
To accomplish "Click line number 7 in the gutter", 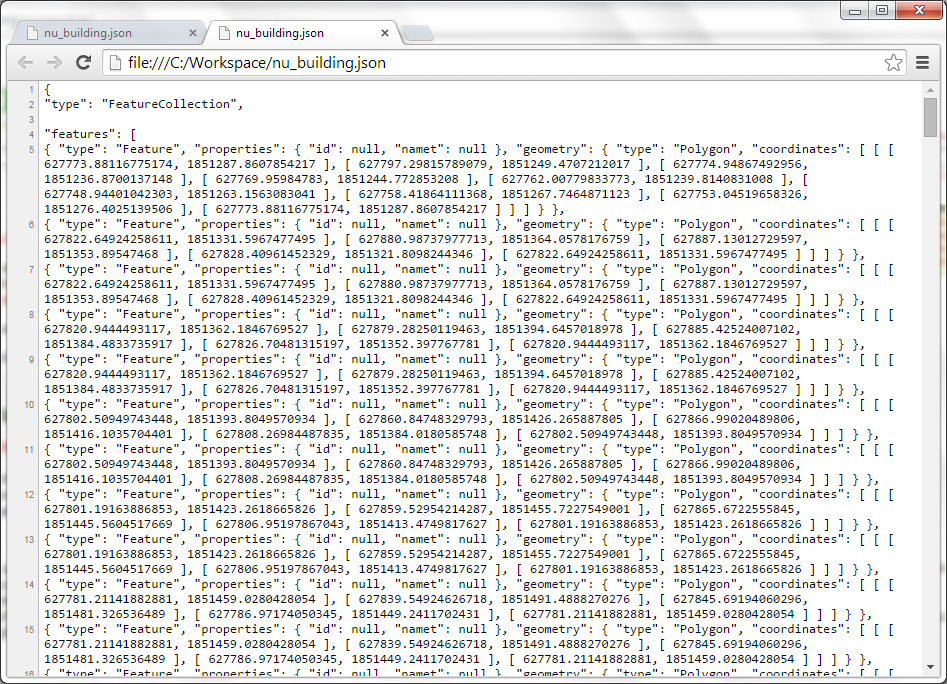I will [x=31, y=269].
